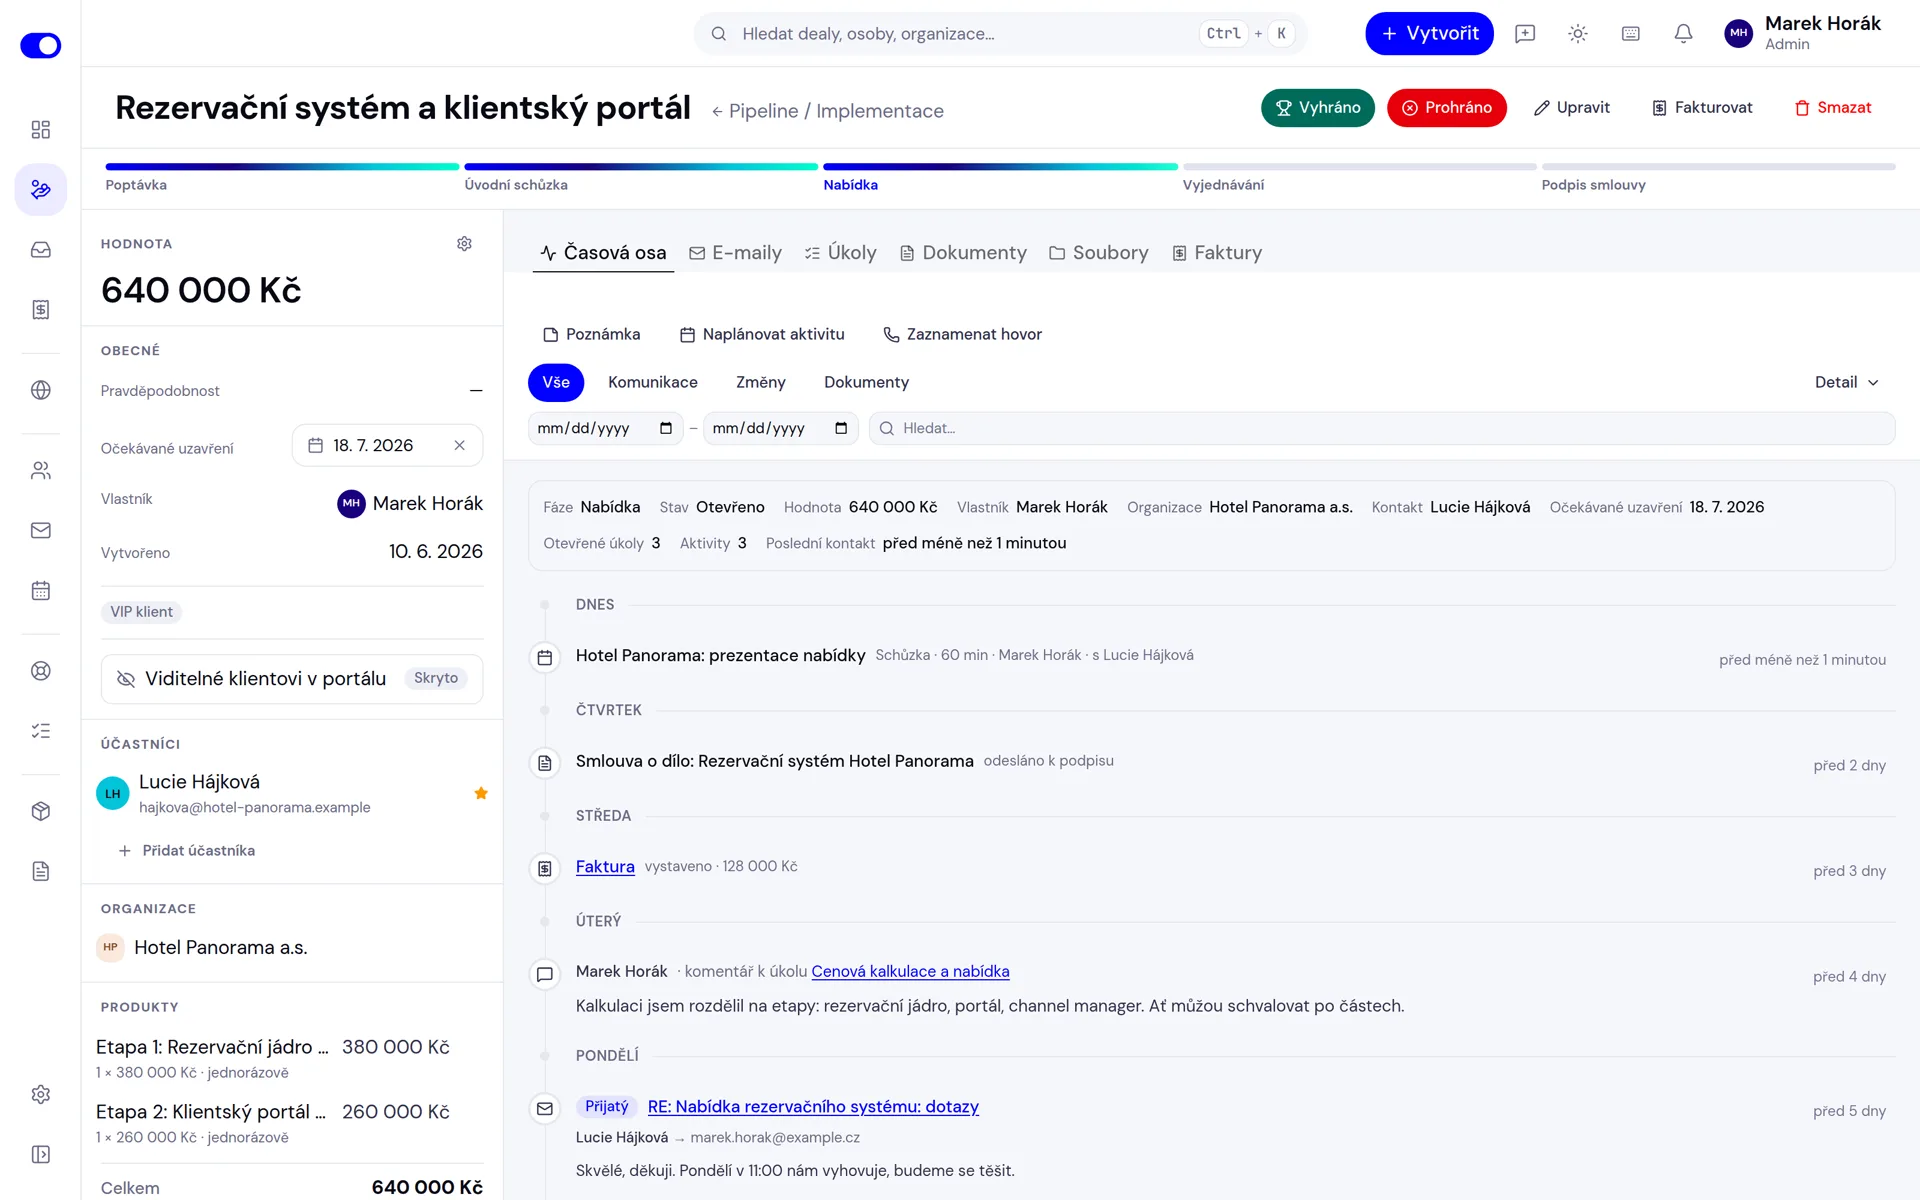1920x1200 pixels.
Task: Click Naplánovat aktivitu
Action: (762, 334)
